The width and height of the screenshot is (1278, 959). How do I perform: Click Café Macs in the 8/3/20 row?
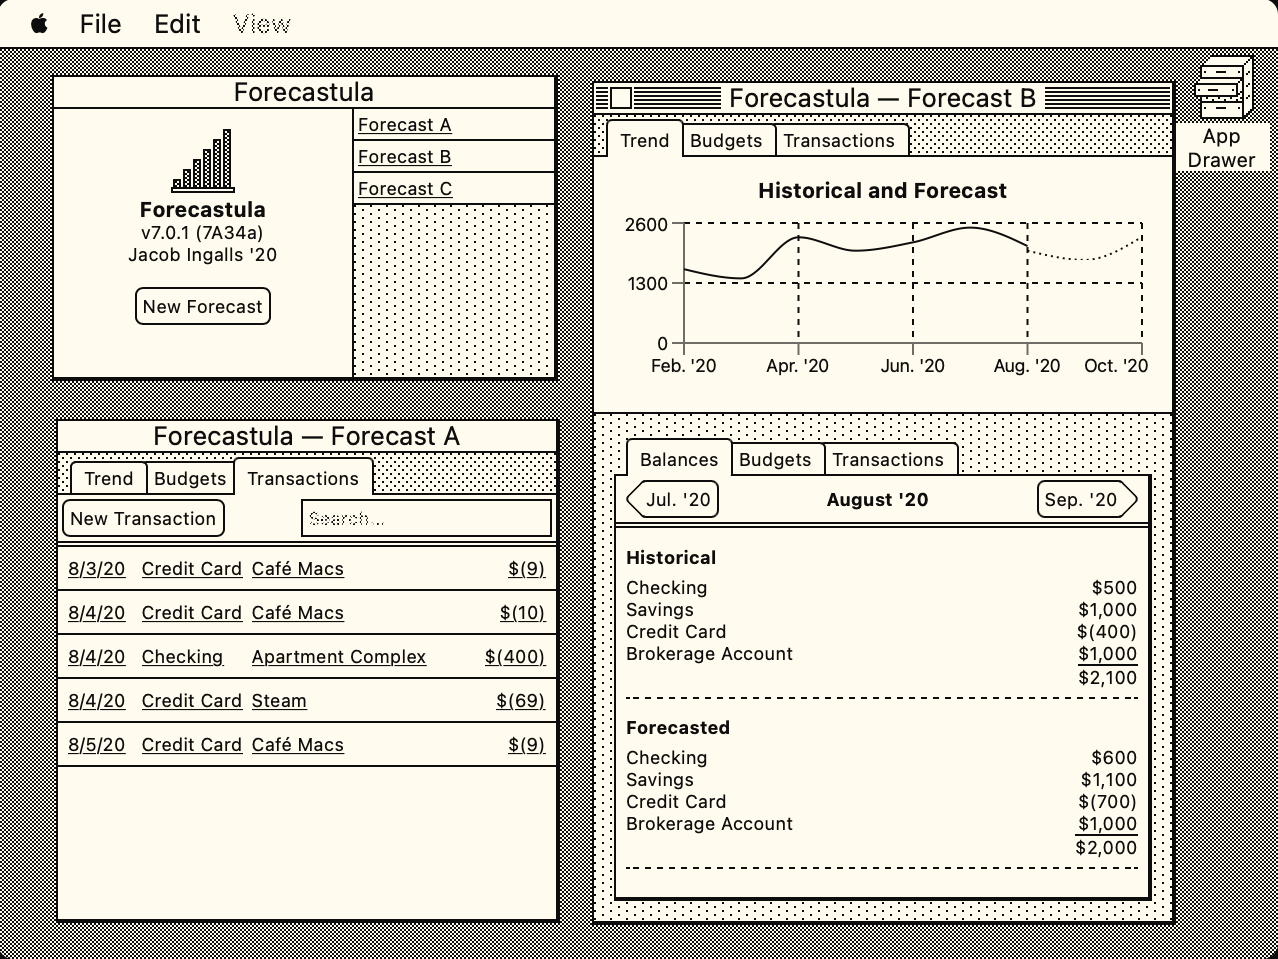coord(298,569)
